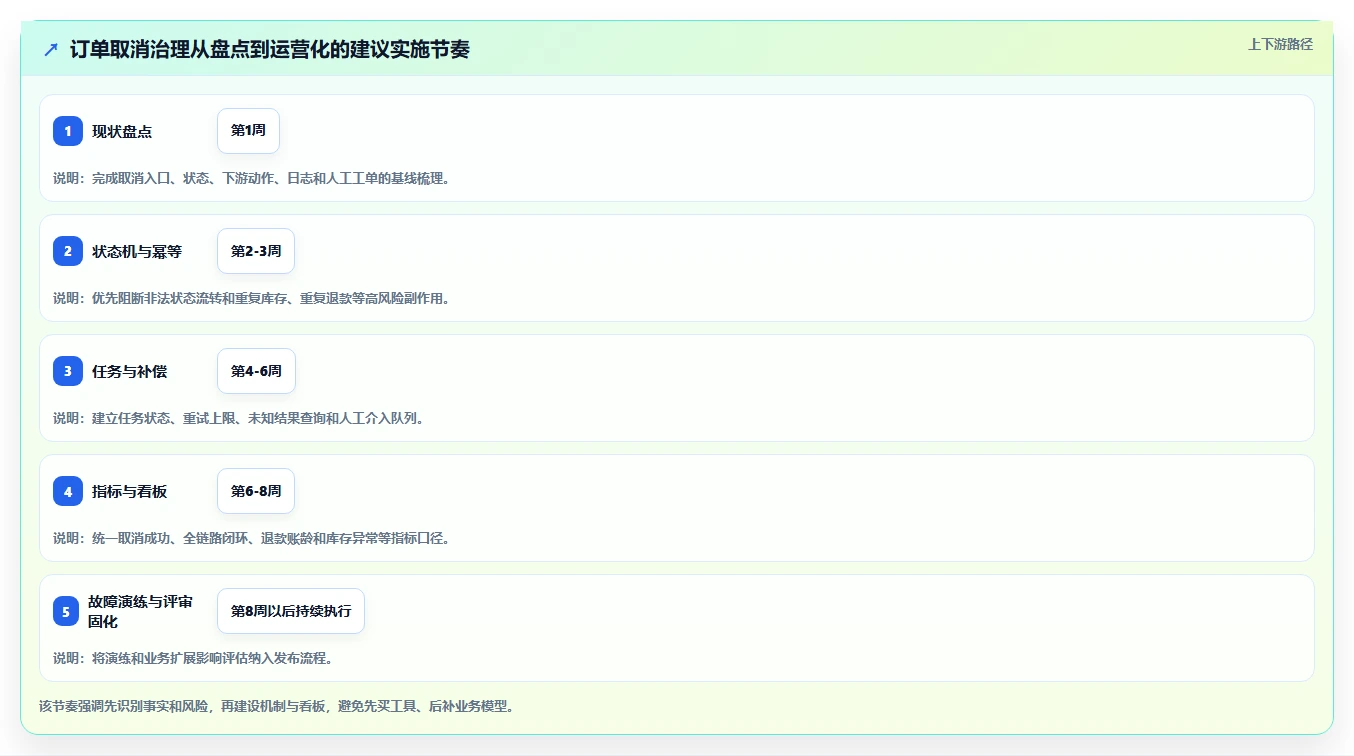
Task: Click the number 2 step badge
Action: (x=68, y=251)
